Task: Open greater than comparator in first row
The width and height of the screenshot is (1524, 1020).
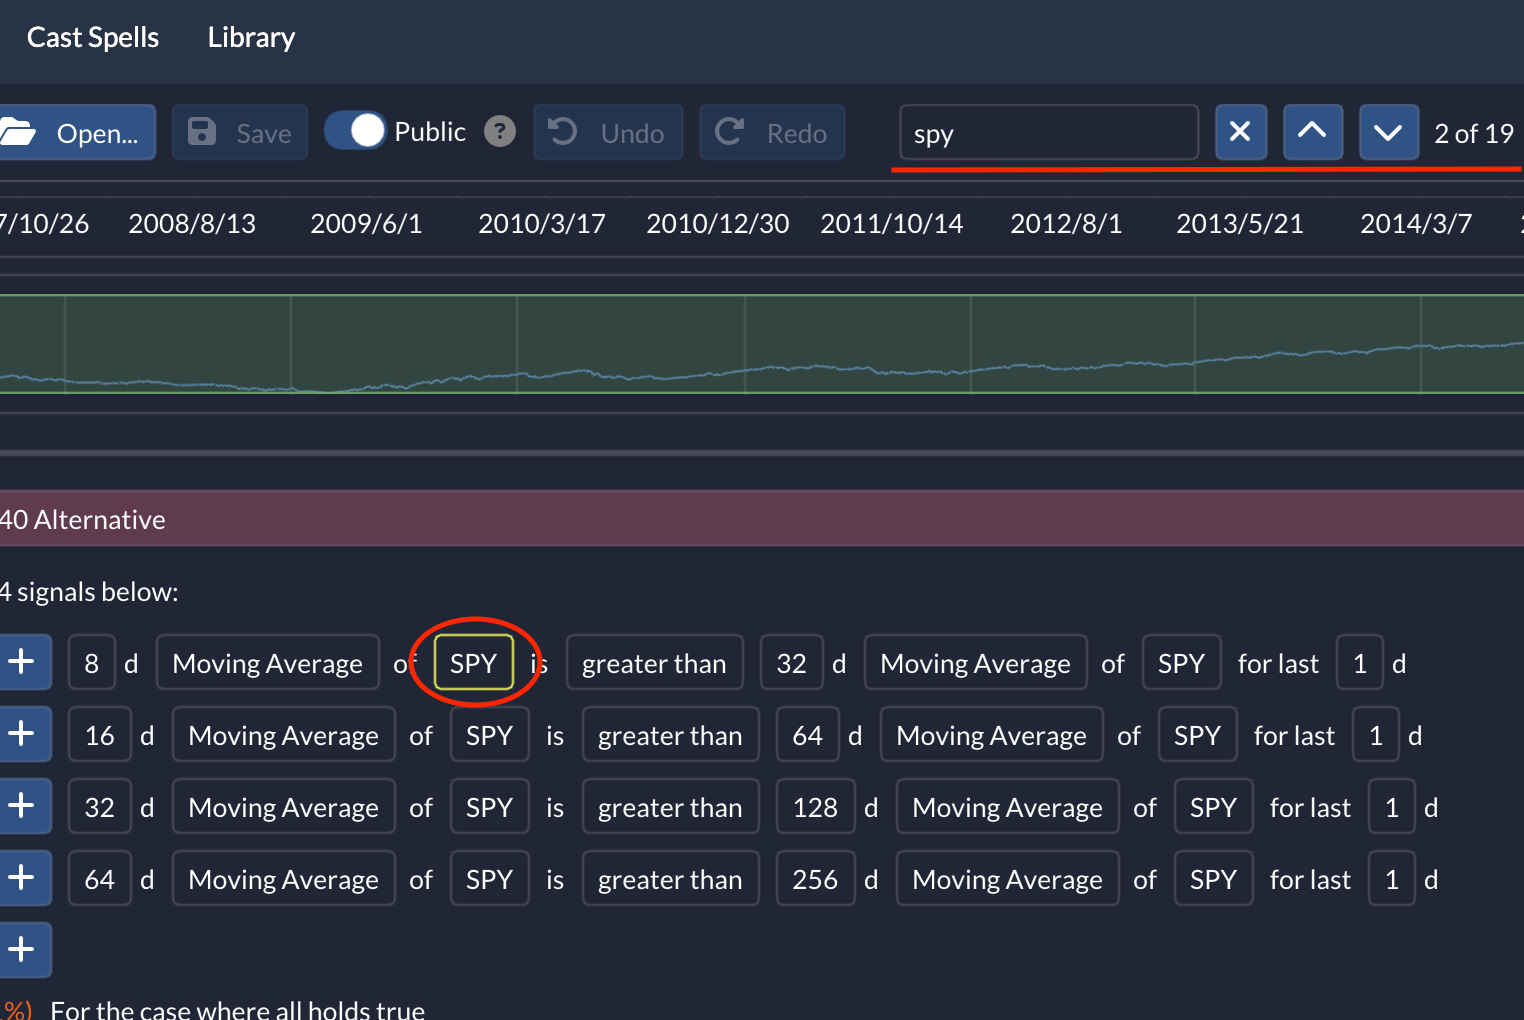Action: [655, 662]
